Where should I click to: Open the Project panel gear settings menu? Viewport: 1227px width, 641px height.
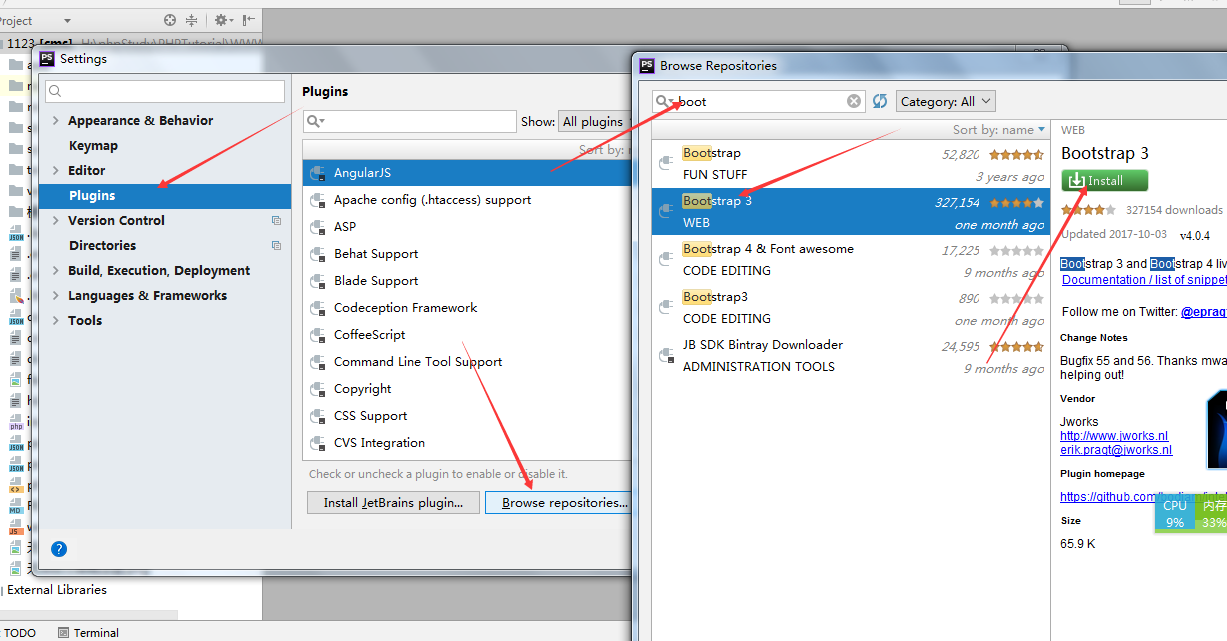coord(222,20)
